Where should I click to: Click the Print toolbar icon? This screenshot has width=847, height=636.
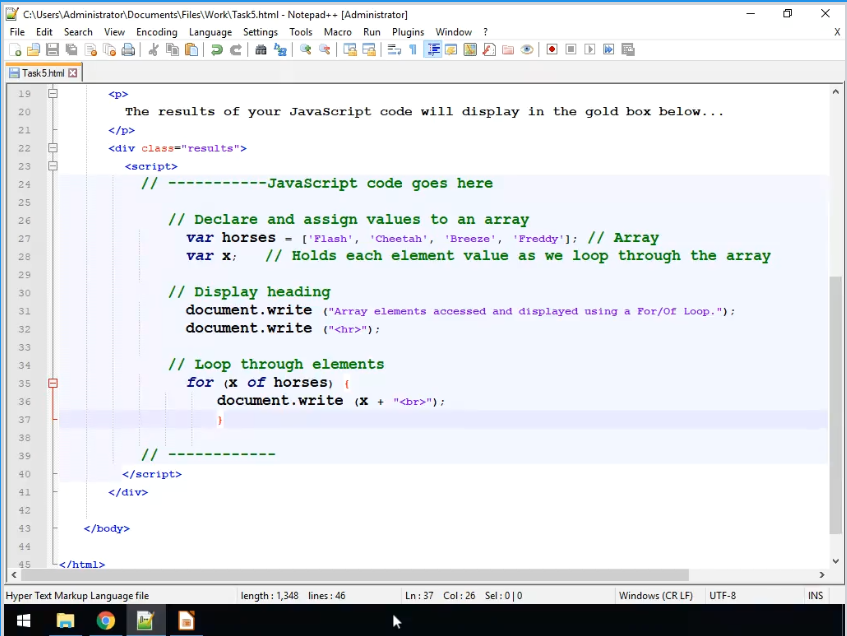click(128, 50)
